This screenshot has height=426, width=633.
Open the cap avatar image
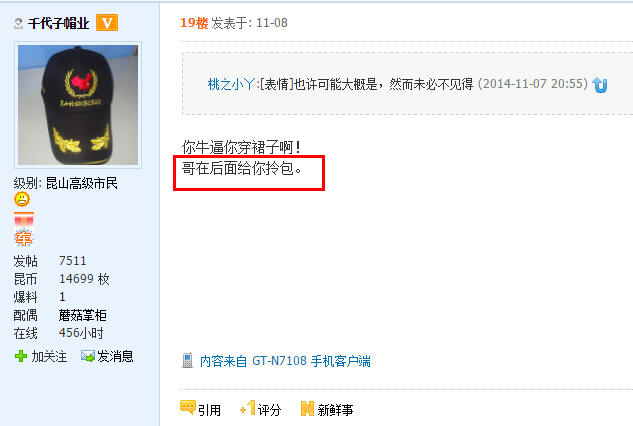78,105
